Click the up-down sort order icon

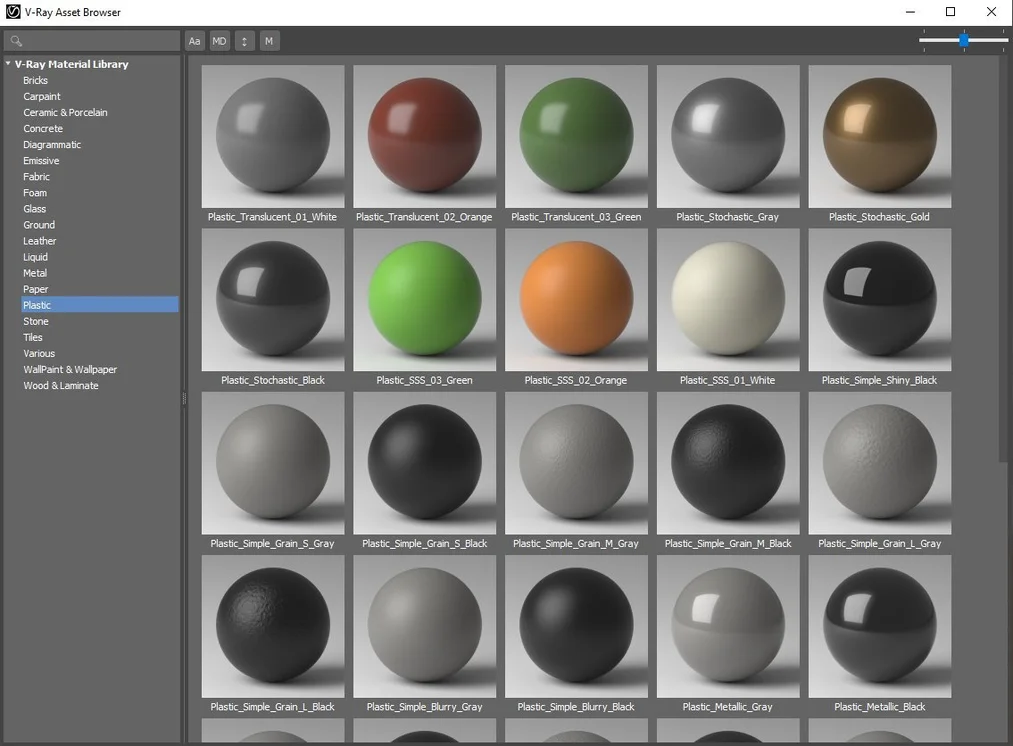coord(245,41)
